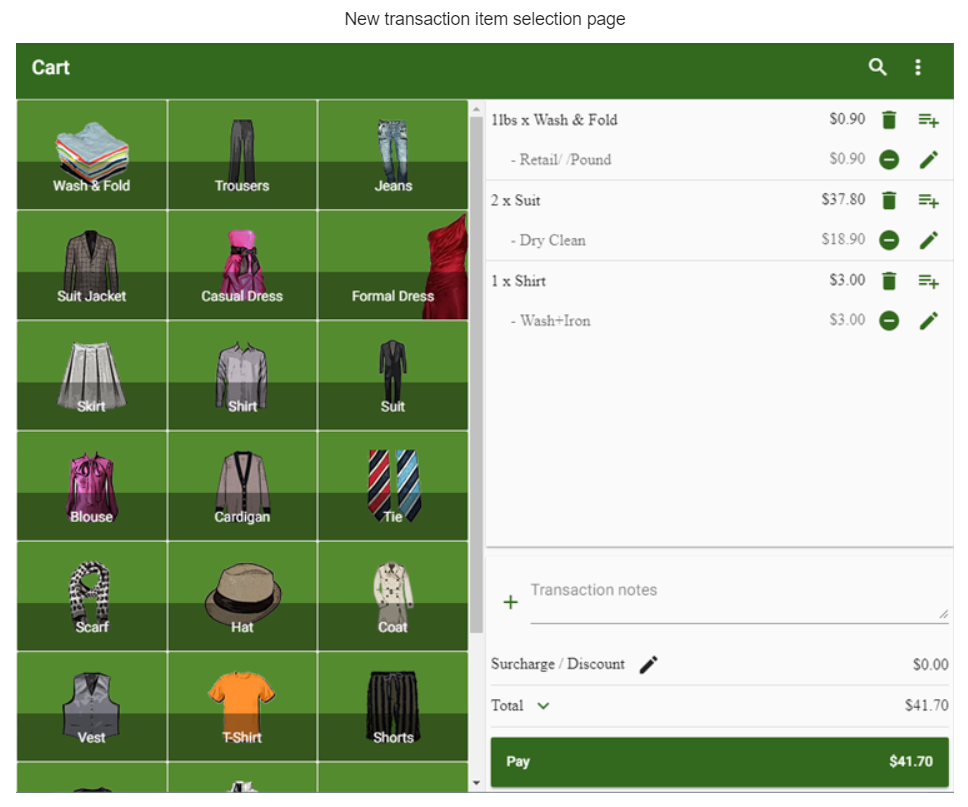968x807 pixels.
Task: Select the '2 x Suit' line text
Action: (515, 201)
